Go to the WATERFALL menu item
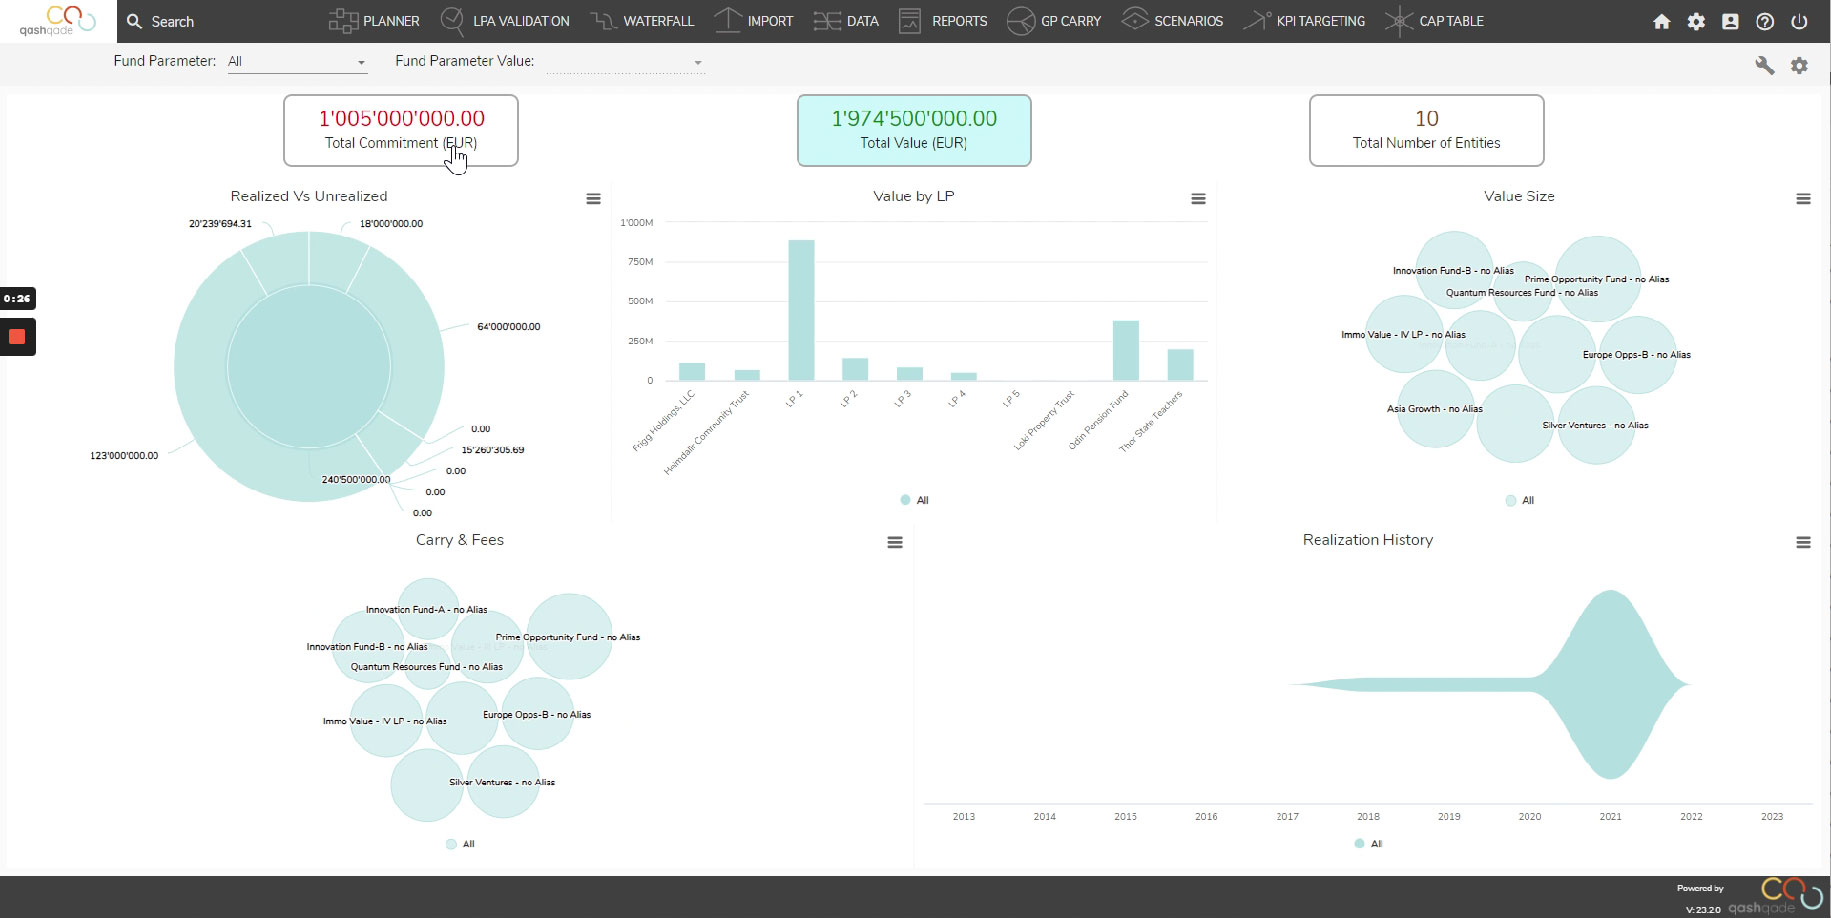This screenshot has width=1831, height=918. 642,21
